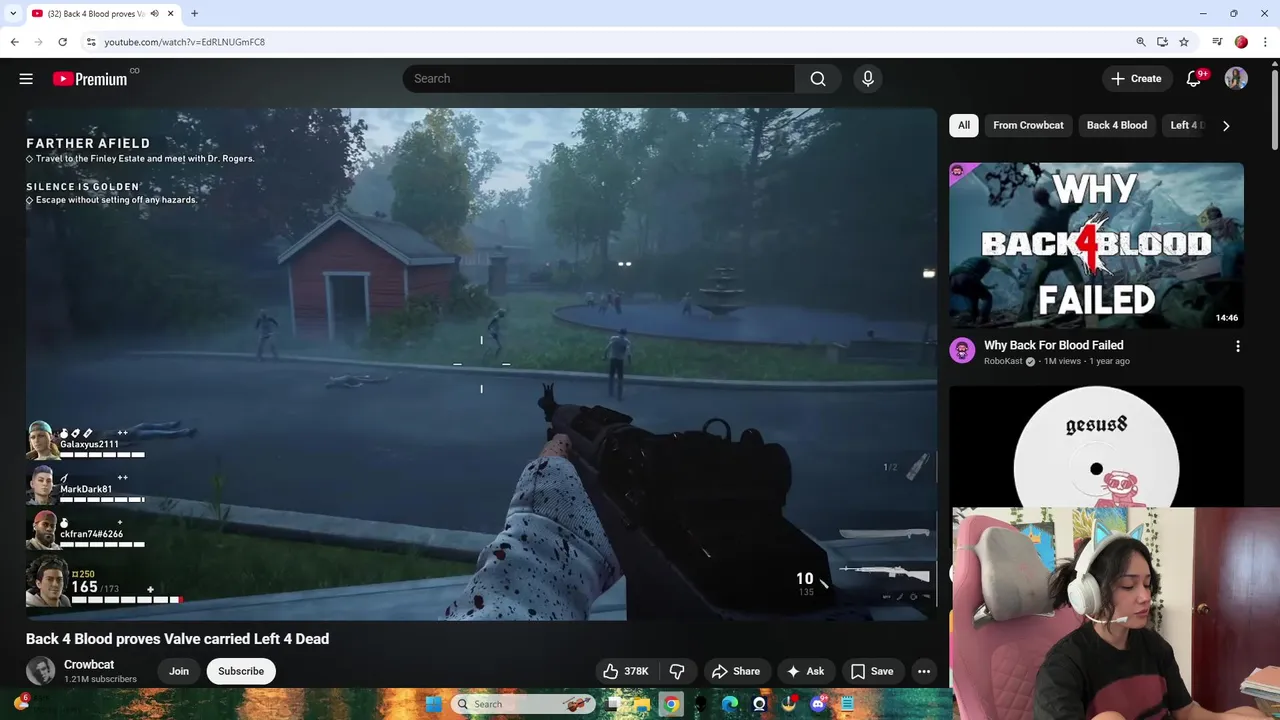The height and width of the screenshot is (720, 1280).
Task: Click the address bar URL
Action: click(x=185, y=42)
